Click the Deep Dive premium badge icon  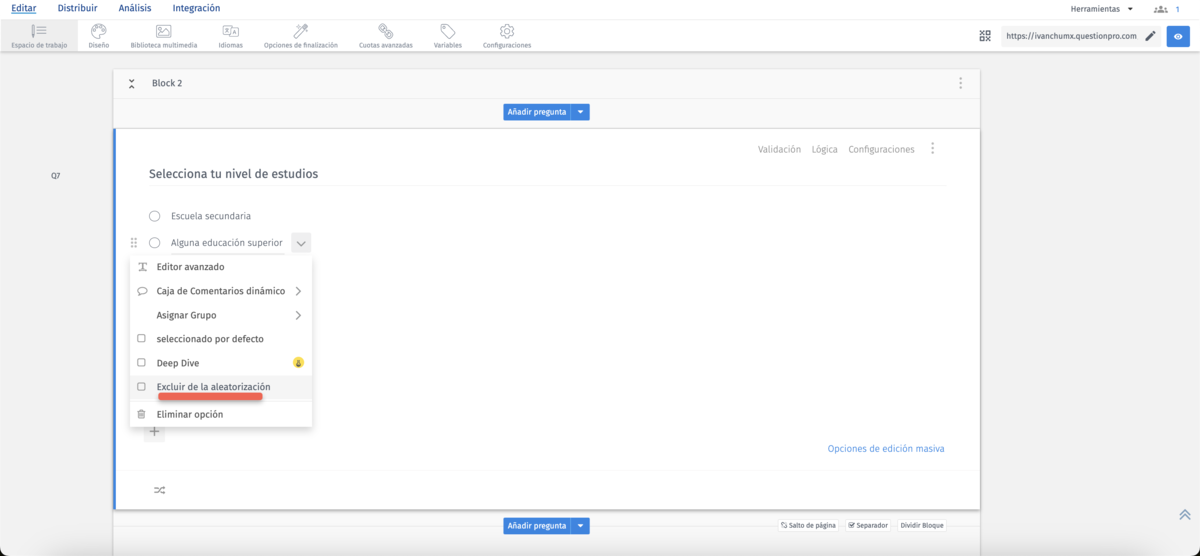[298, 363]
